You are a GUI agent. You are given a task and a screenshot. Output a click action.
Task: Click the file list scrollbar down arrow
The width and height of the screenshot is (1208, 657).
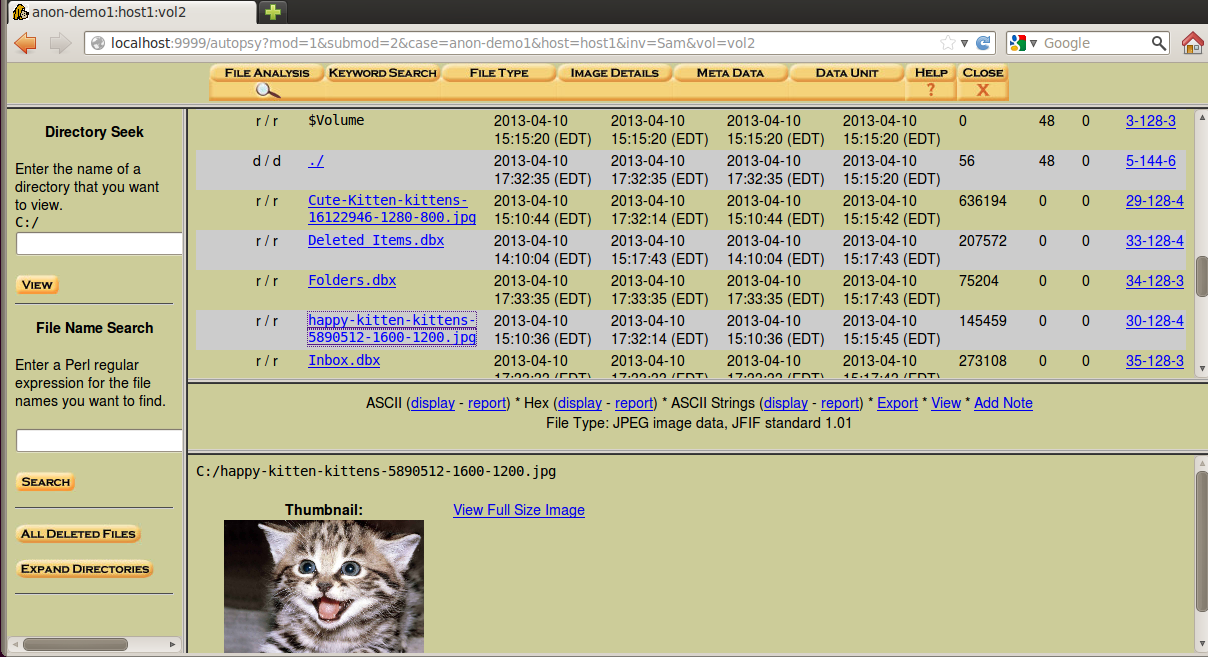1201,368
